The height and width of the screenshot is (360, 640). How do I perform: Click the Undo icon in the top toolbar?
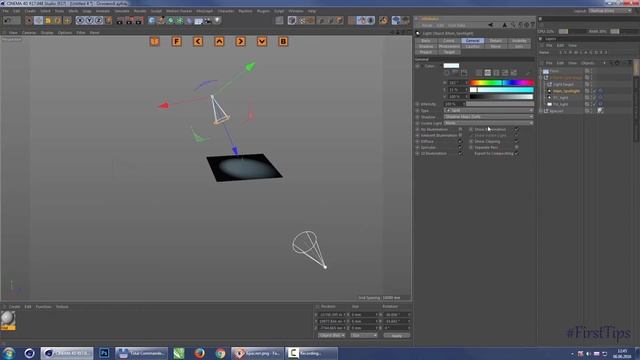(x=7, y=20)
